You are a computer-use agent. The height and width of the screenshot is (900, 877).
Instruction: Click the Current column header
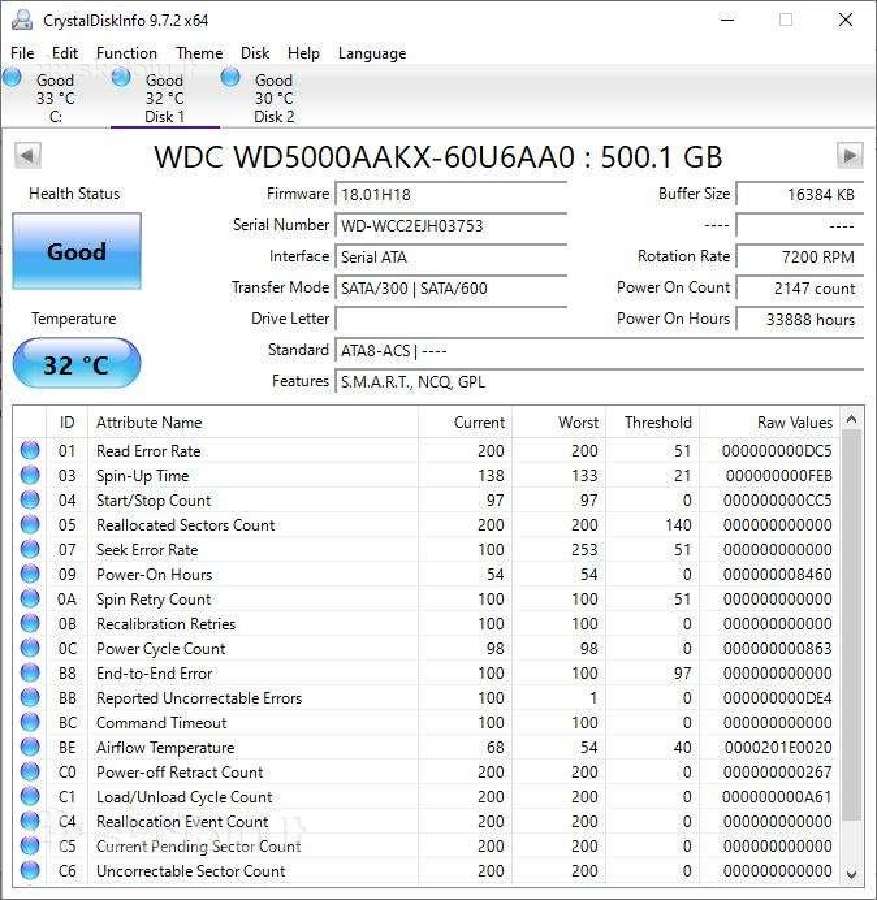click(465, 422)
